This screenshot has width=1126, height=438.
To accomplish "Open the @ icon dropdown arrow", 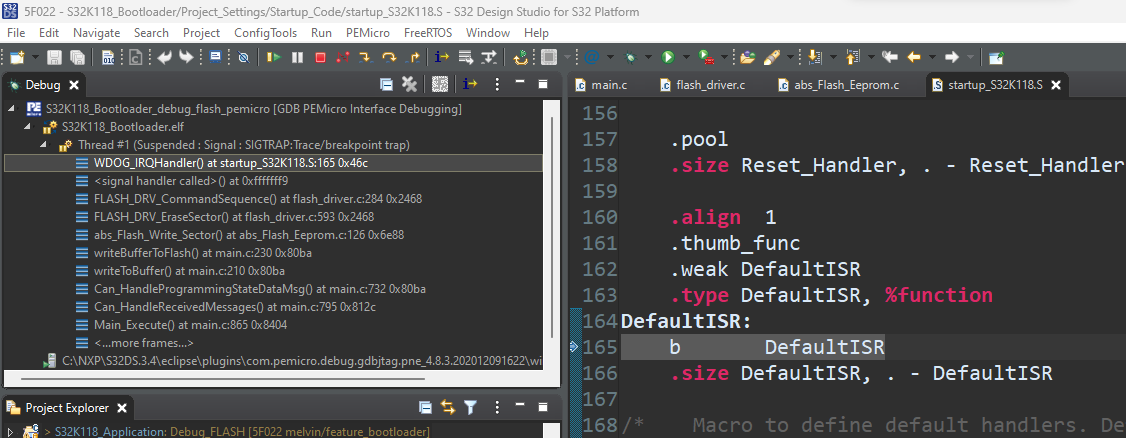I will [x=610, y=57].
